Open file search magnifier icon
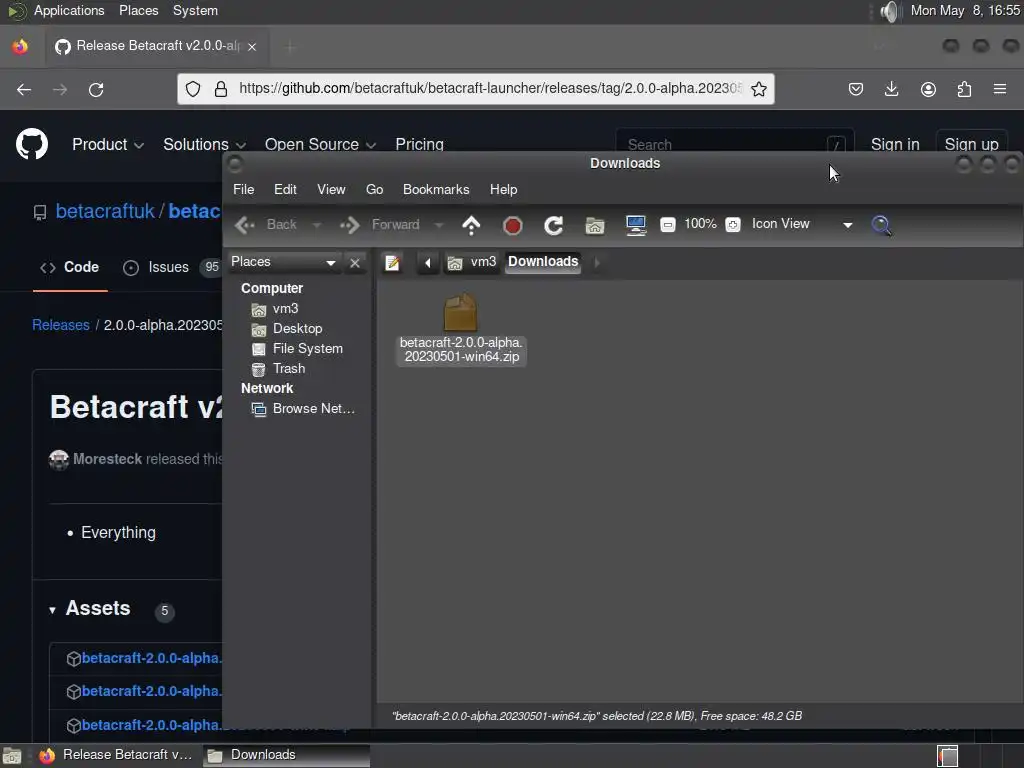1024x768 pixels. (881, 225)
